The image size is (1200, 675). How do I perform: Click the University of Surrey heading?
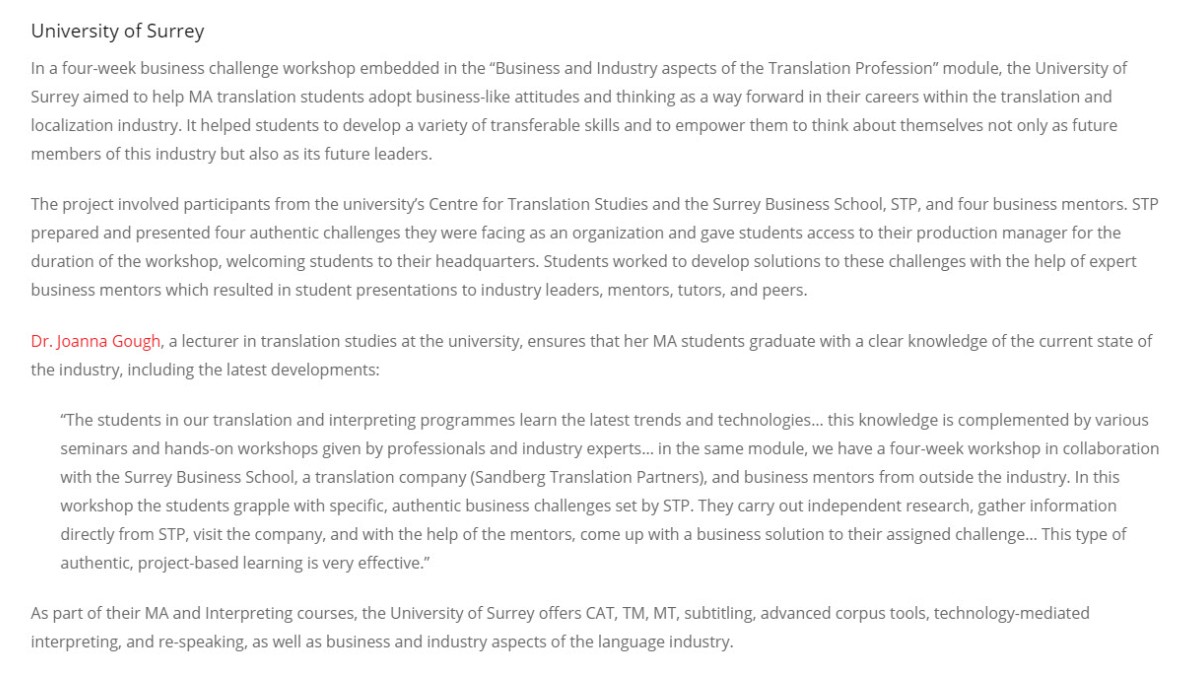coord(117,31)
